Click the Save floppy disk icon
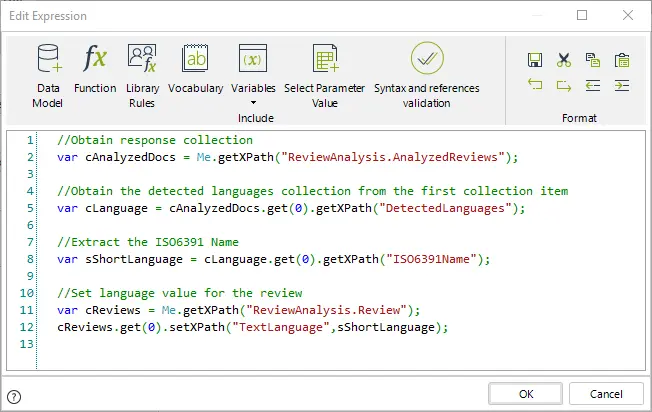652x412 pixels. click(535, 60)
